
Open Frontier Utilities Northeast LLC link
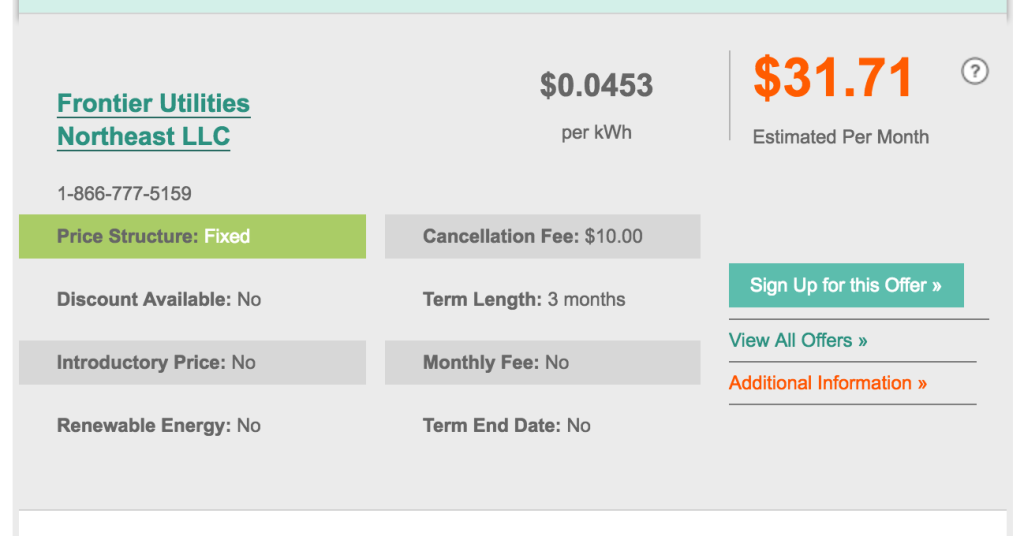(x=153, y=120)
